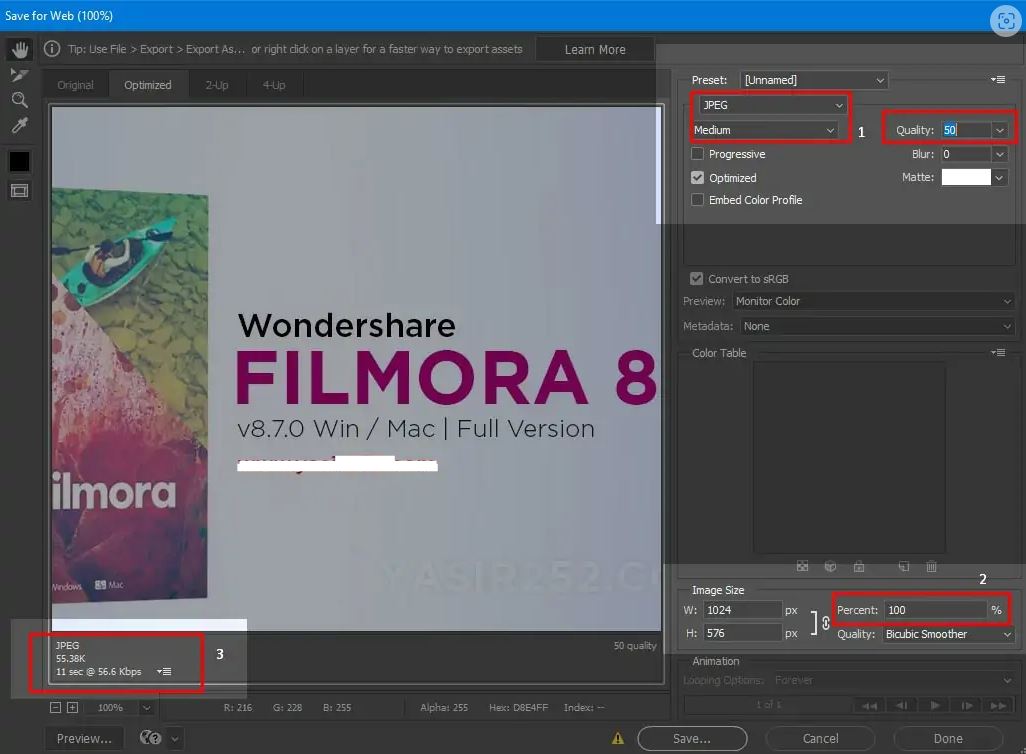The width and height of the screenshot is (1026, 754).
Task: Click the new color icon
Action: point(904,566)
